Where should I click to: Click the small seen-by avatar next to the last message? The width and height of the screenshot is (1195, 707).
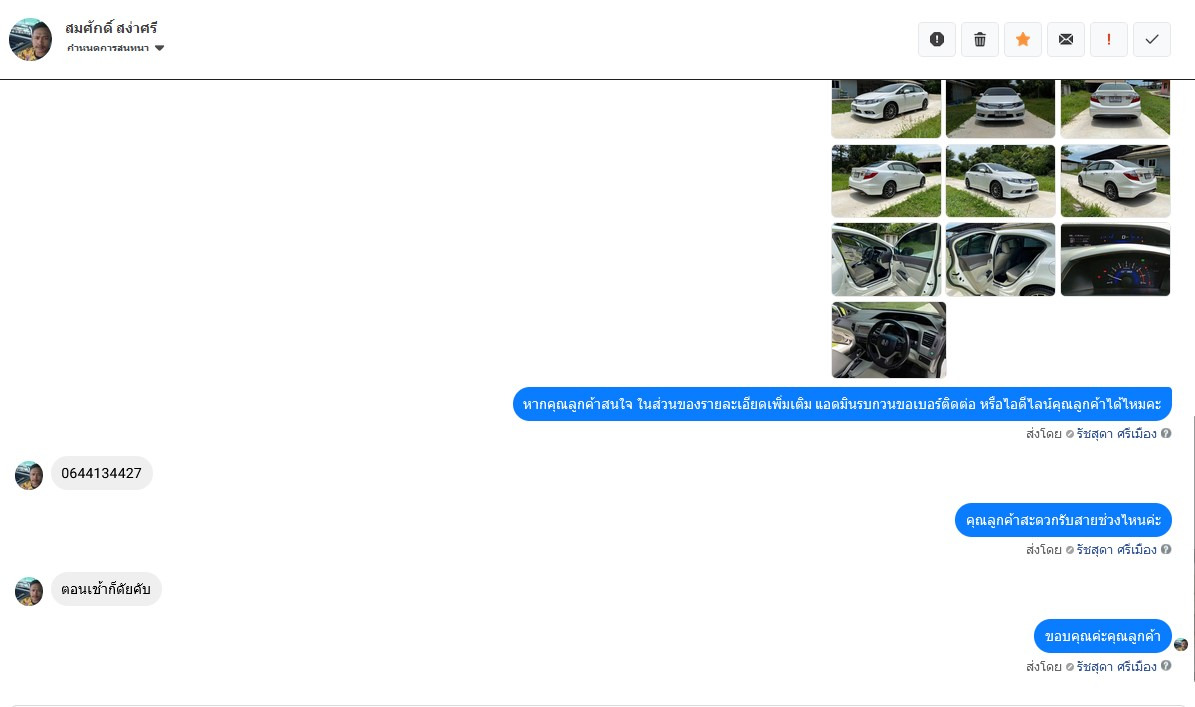click(x=1181, y=645)
